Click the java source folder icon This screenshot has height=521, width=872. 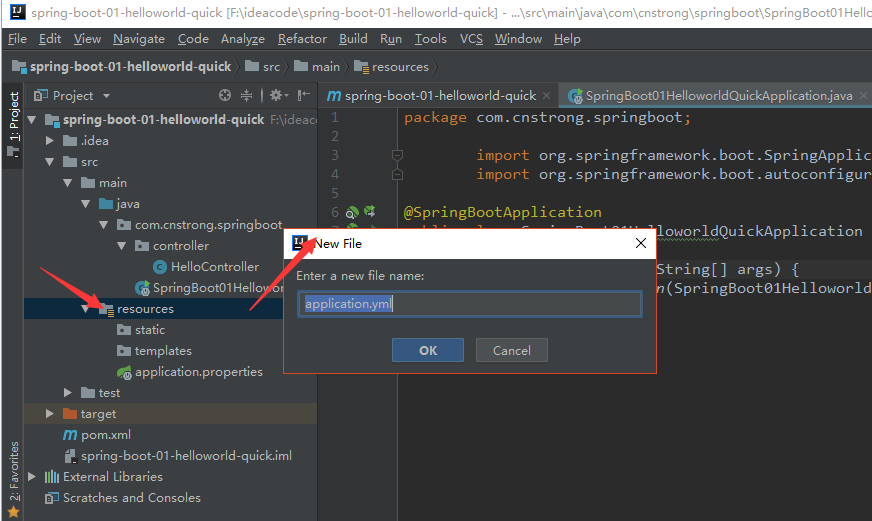tap(106, 204)
